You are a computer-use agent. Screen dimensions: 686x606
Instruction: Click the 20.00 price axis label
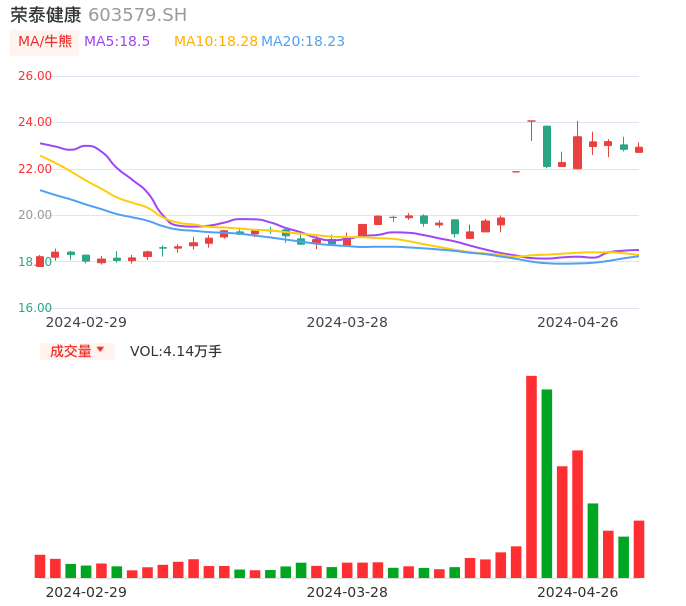[35, 215]
